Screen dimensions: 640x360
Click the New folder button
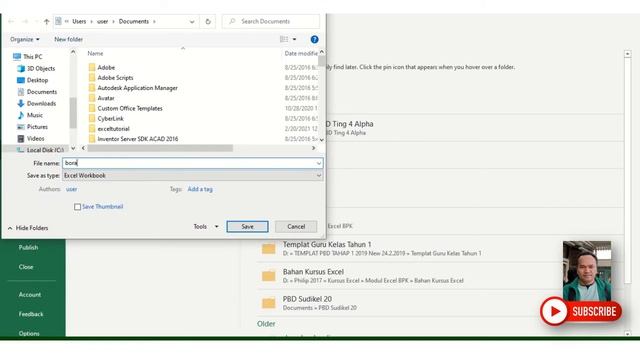68,40
